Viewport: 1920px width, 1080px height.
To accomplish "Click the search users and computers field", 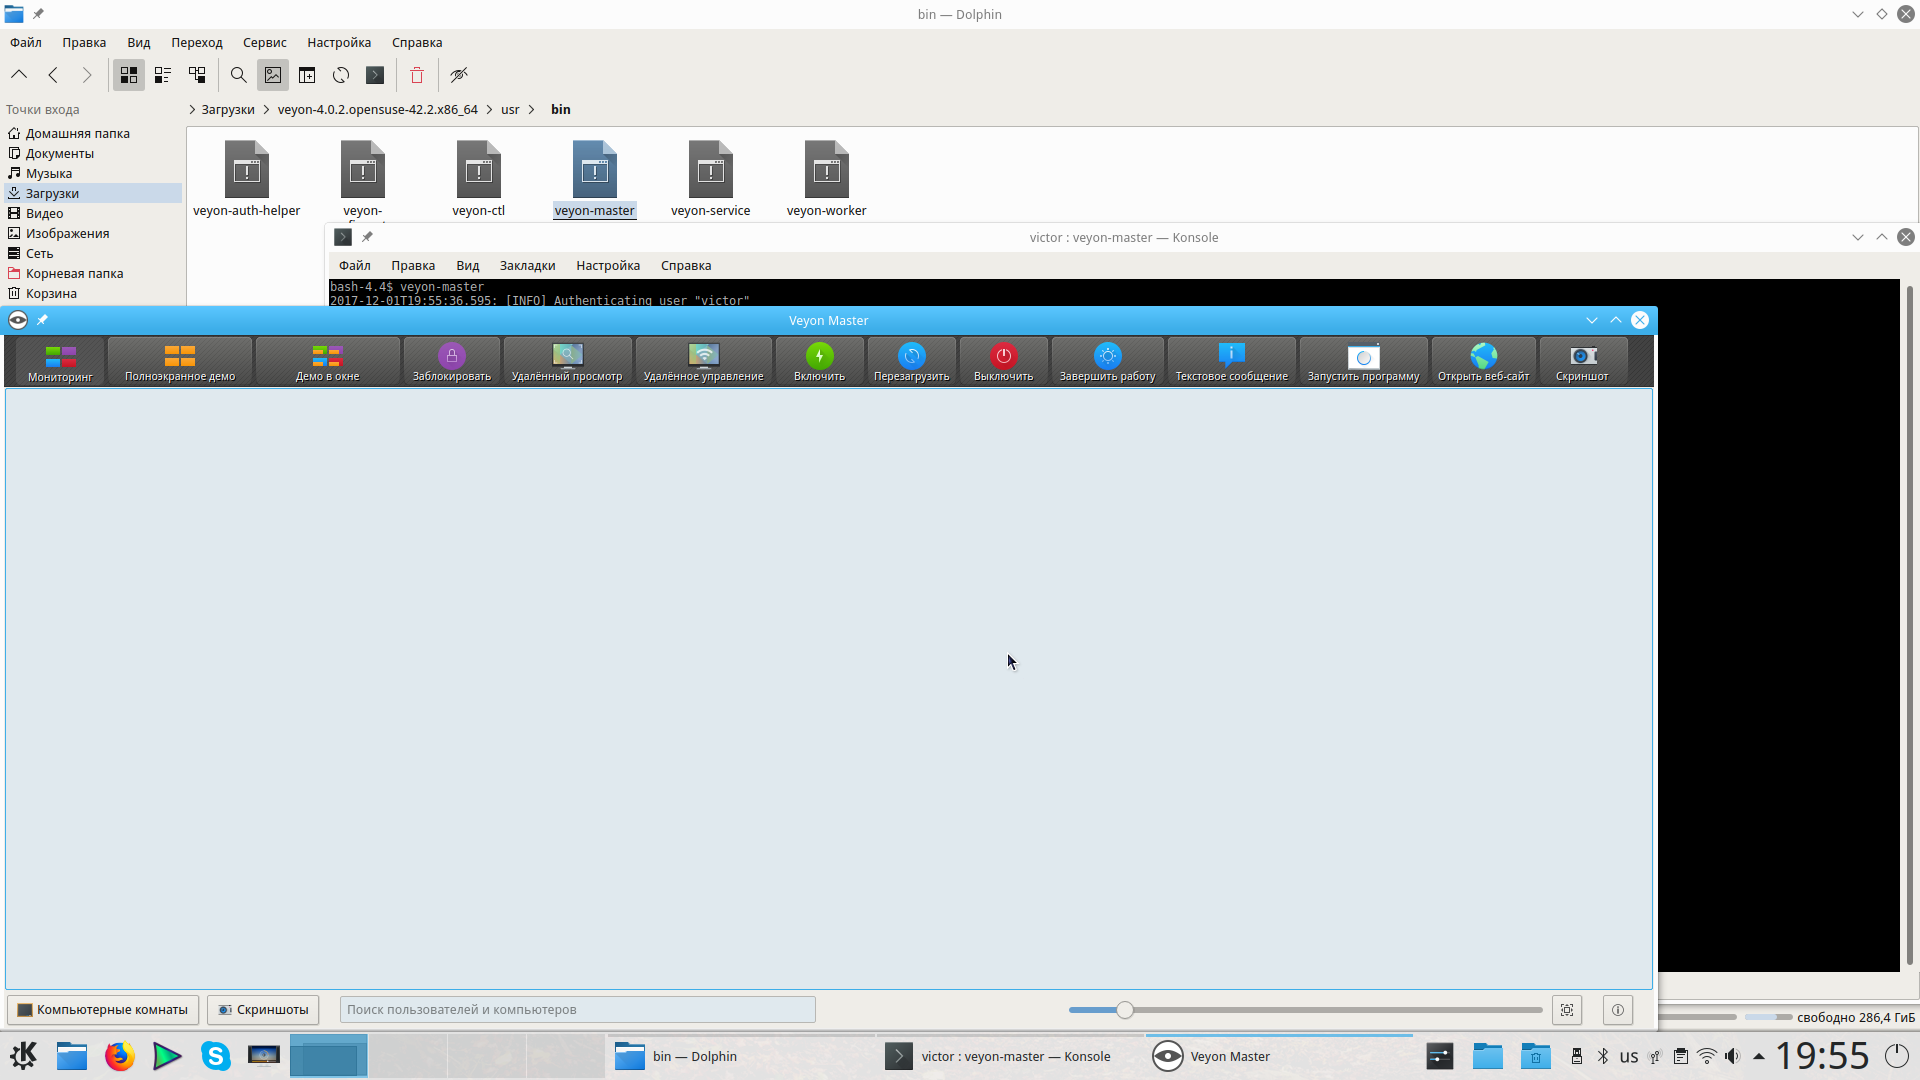I will click(577, 1009).
